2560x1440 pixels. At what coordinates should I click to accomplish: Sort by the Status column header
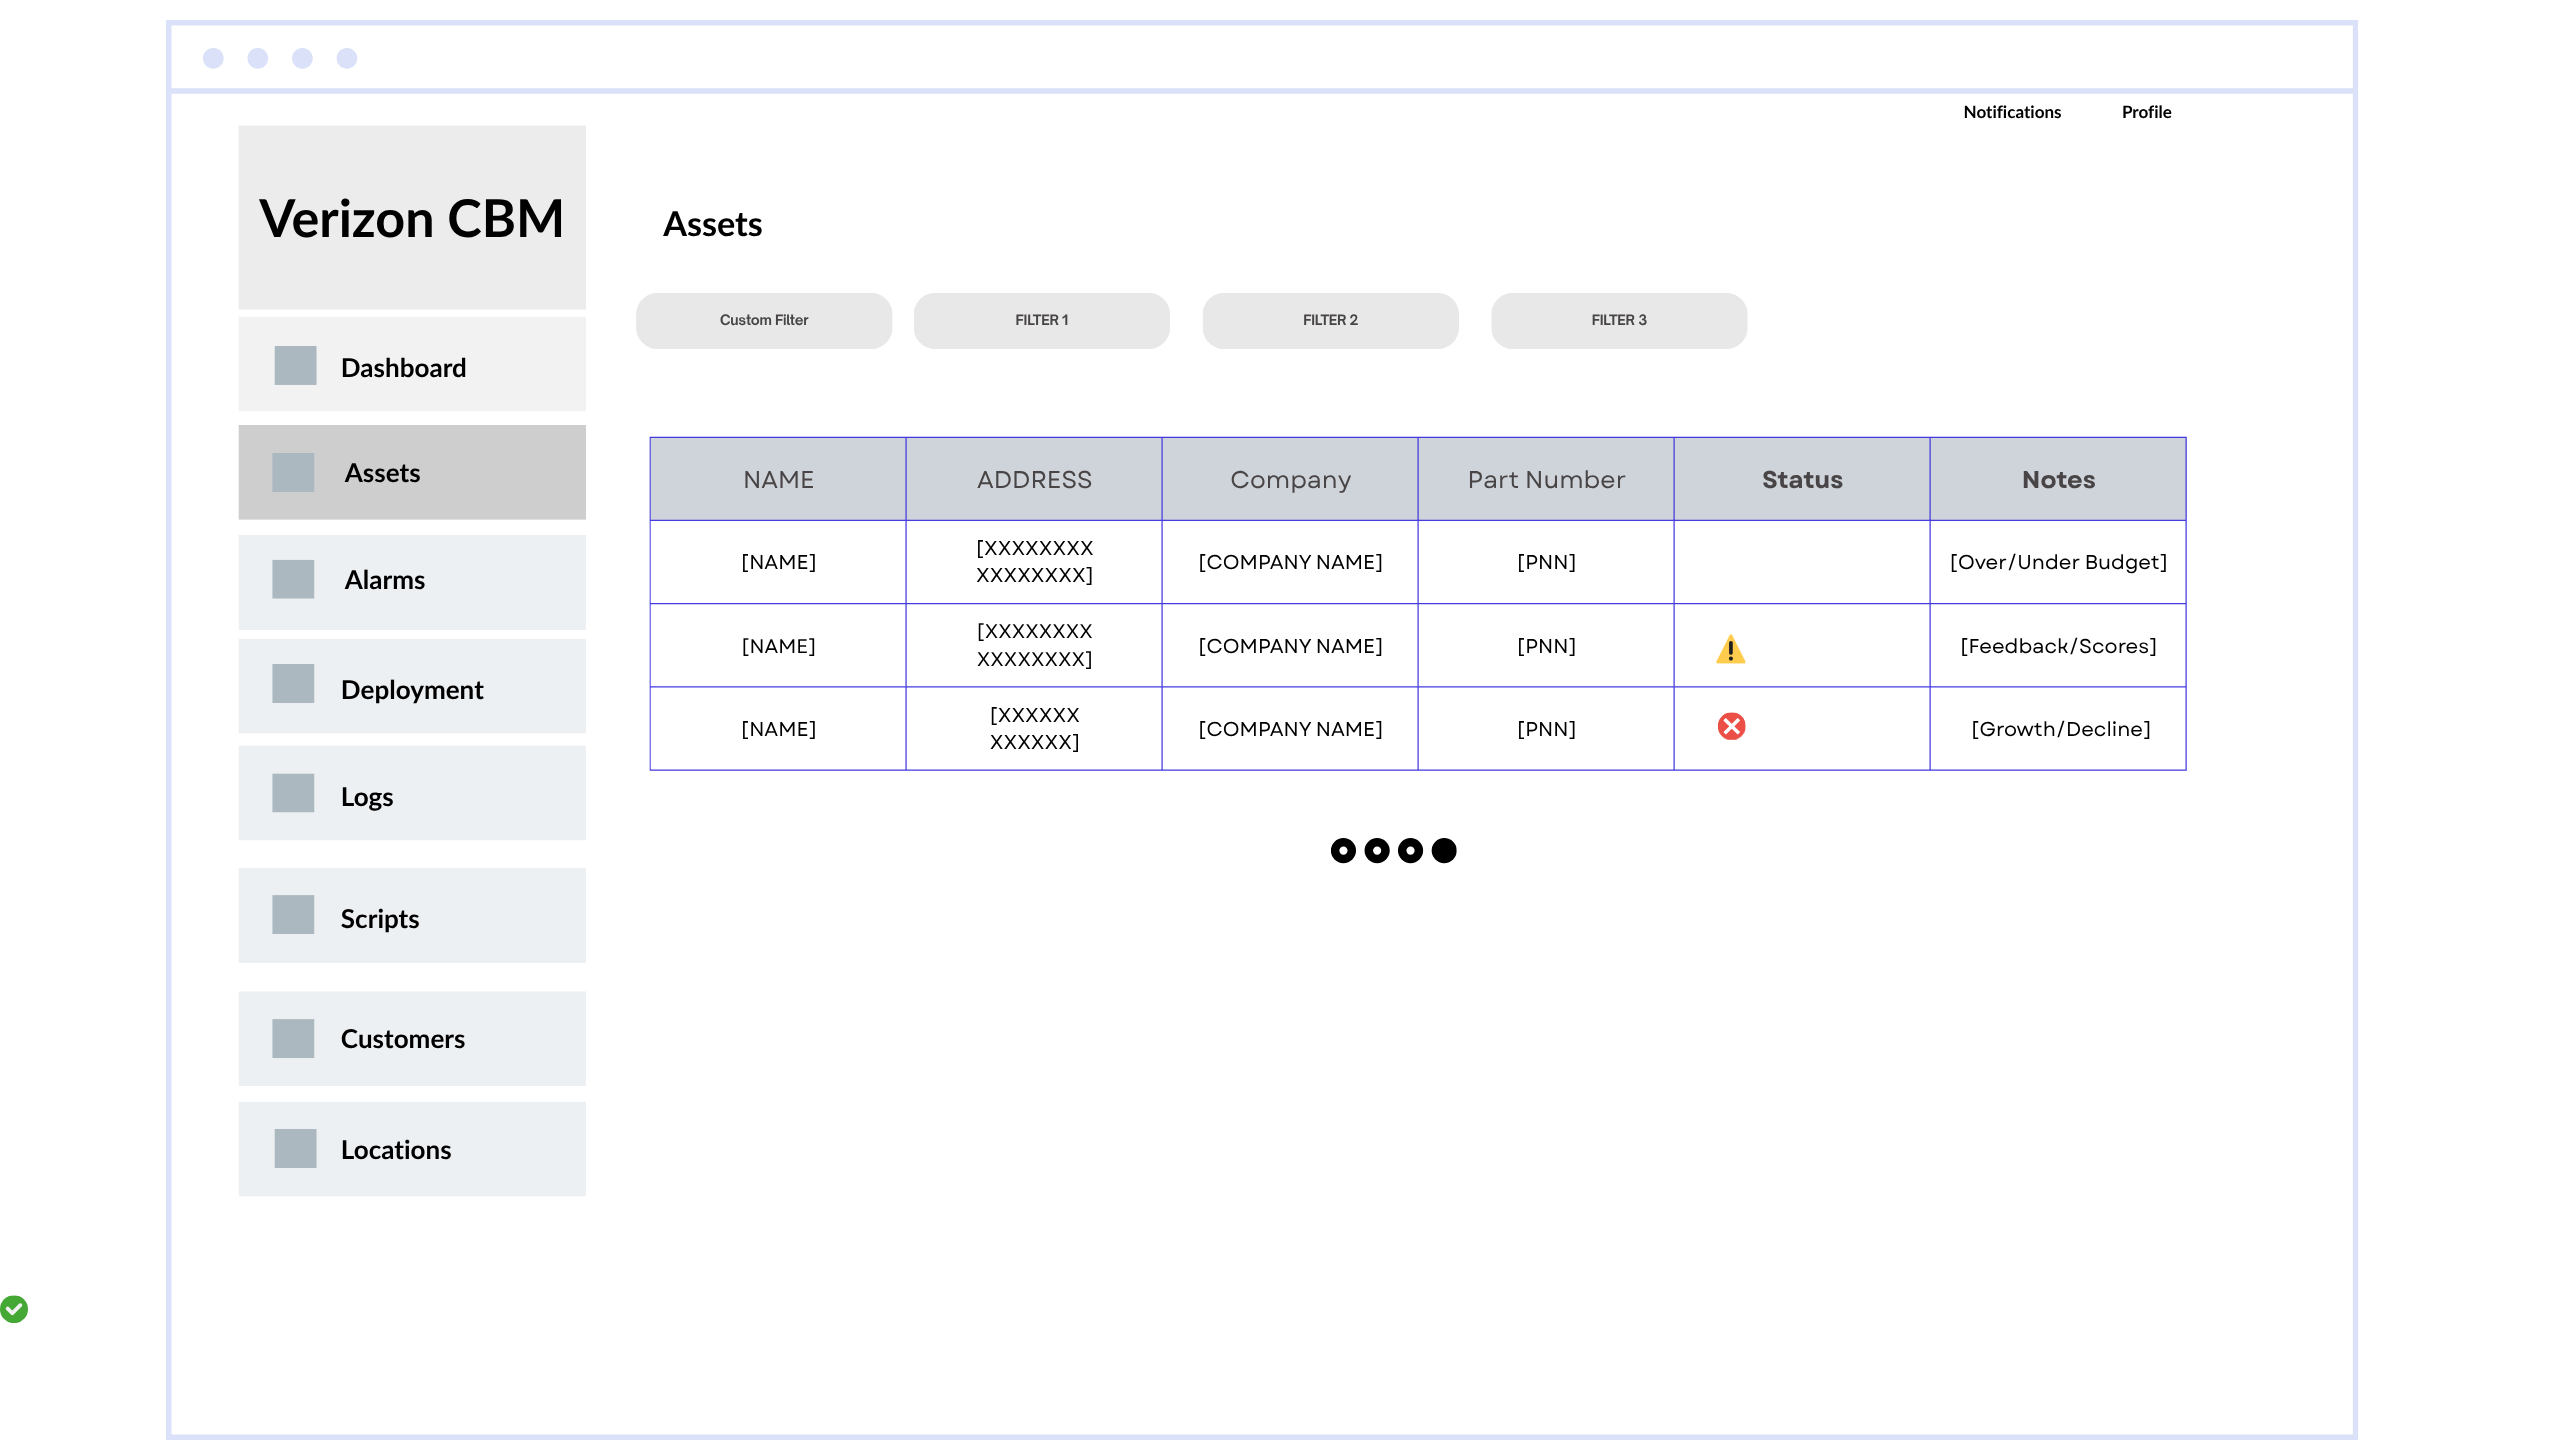[x=1801, y=480]
